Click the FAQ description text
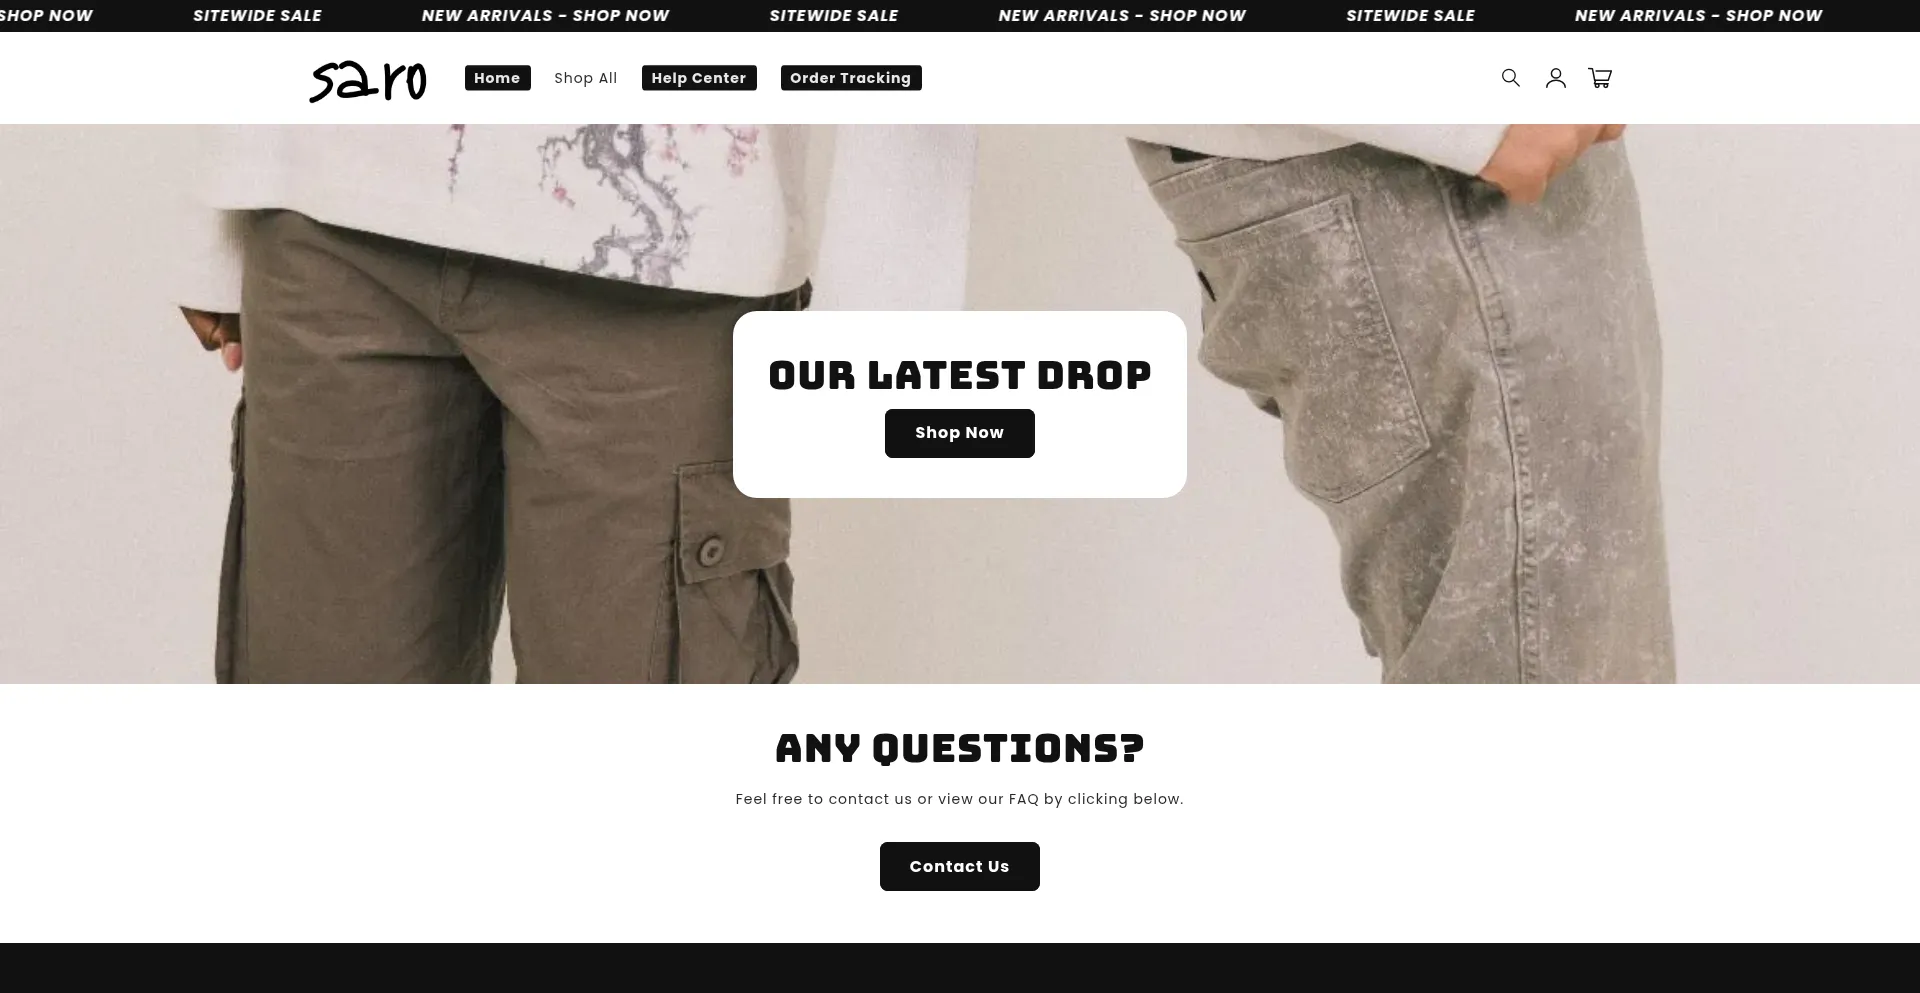The image size is (1920, 993). click(959, 799)
